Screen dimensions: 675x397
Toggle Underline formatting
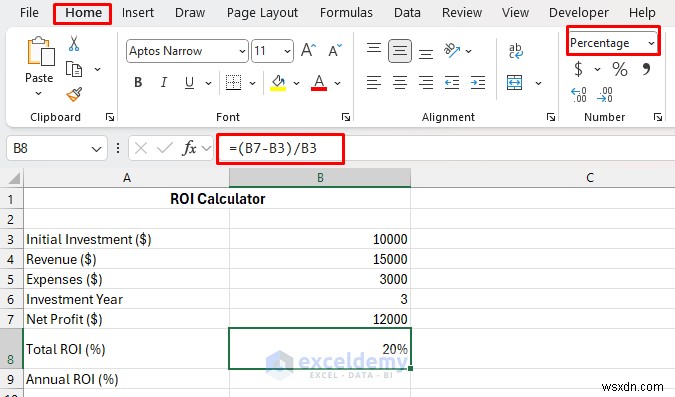(x=189, y=83)
